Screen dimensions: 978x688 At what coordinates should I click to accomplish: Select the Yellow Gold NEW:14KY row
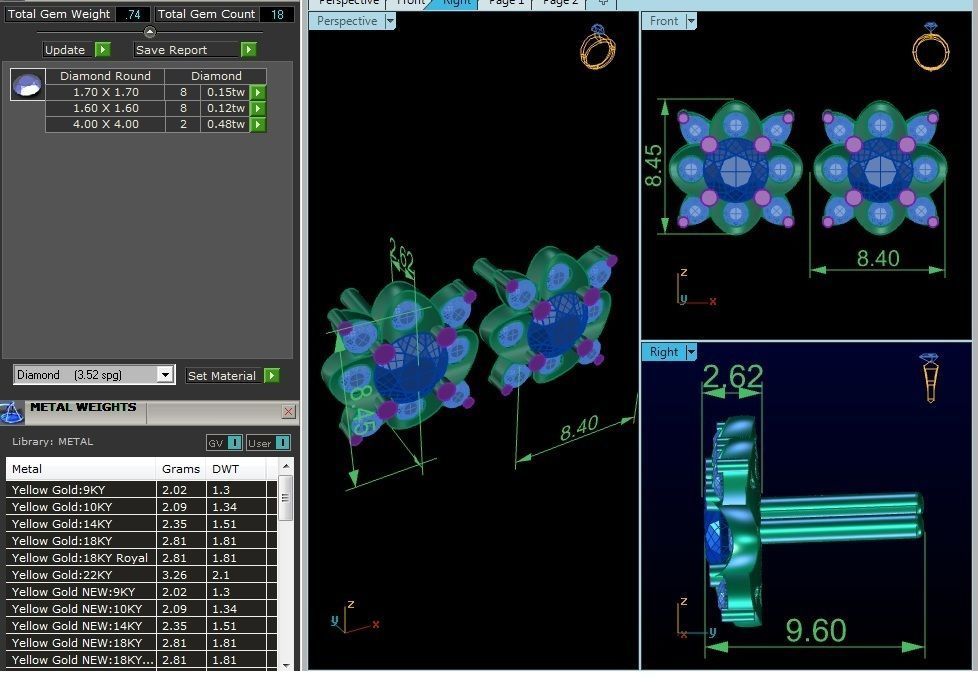[x=141, y=626]
